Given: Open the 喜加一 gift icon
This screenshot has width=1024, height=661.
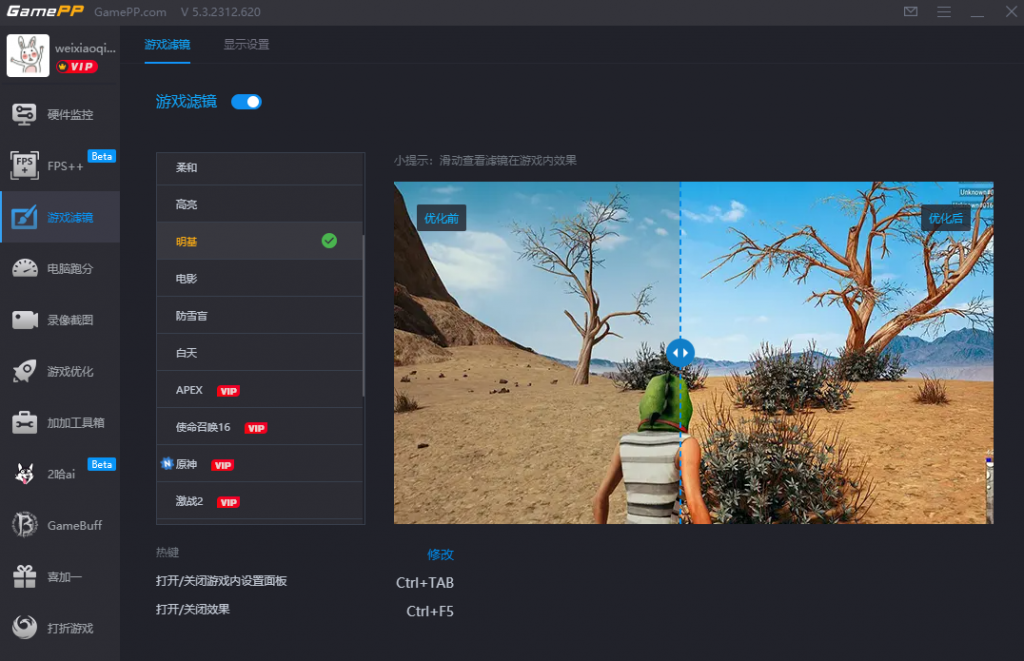Looking at the screenshot, I should point(24,577).
